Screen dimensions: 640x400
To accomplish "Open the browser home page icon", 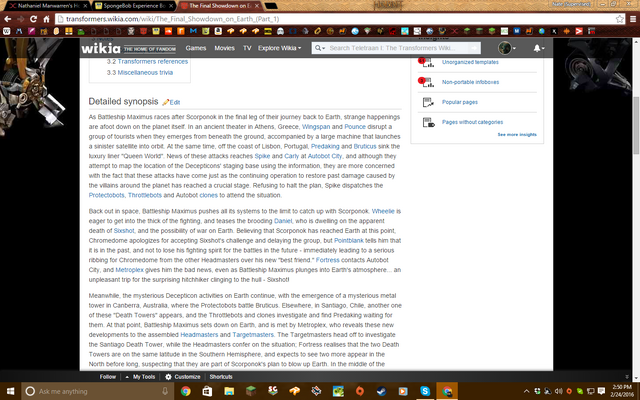I will (x=47, y=19).
